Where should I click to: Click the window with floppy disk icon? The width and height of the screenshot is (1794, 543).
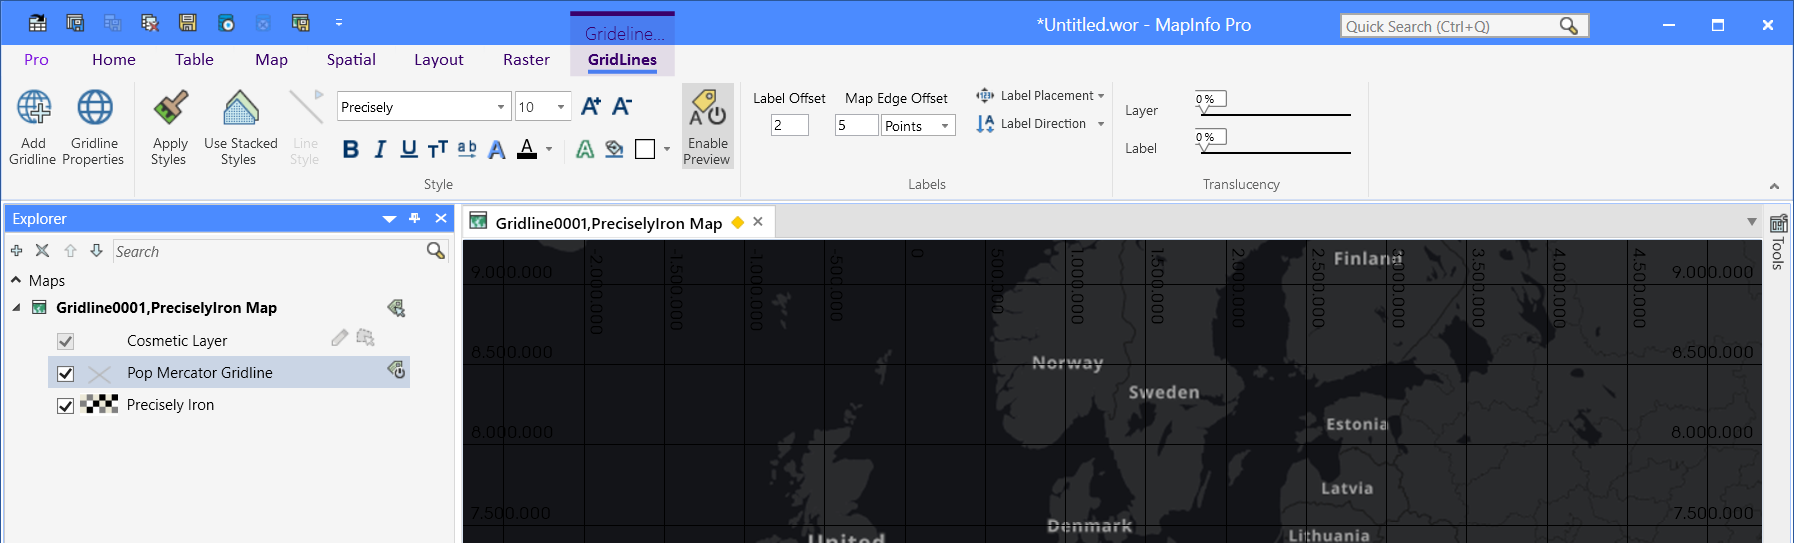[x=300, y=23]
